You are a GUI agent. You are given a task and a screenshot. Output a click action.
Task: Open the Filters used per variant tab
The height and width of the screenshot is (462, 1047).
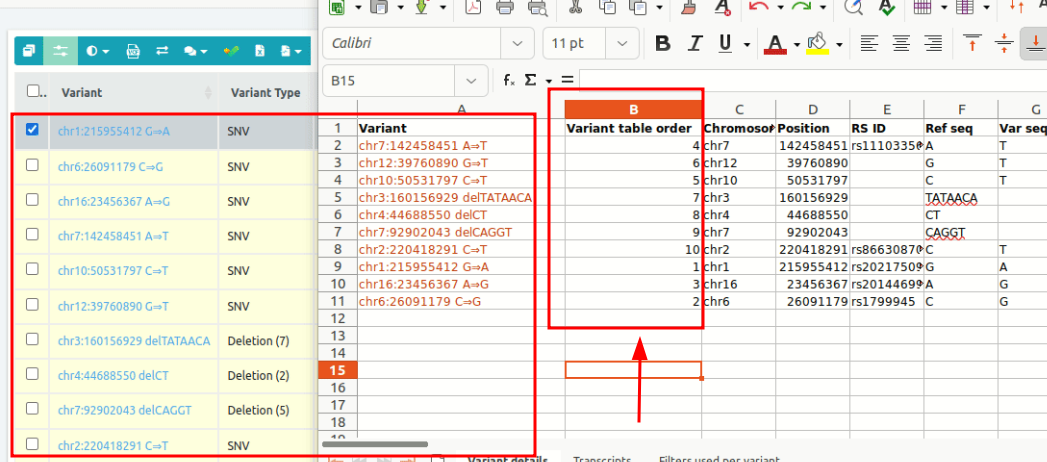[x=718, y=459]
